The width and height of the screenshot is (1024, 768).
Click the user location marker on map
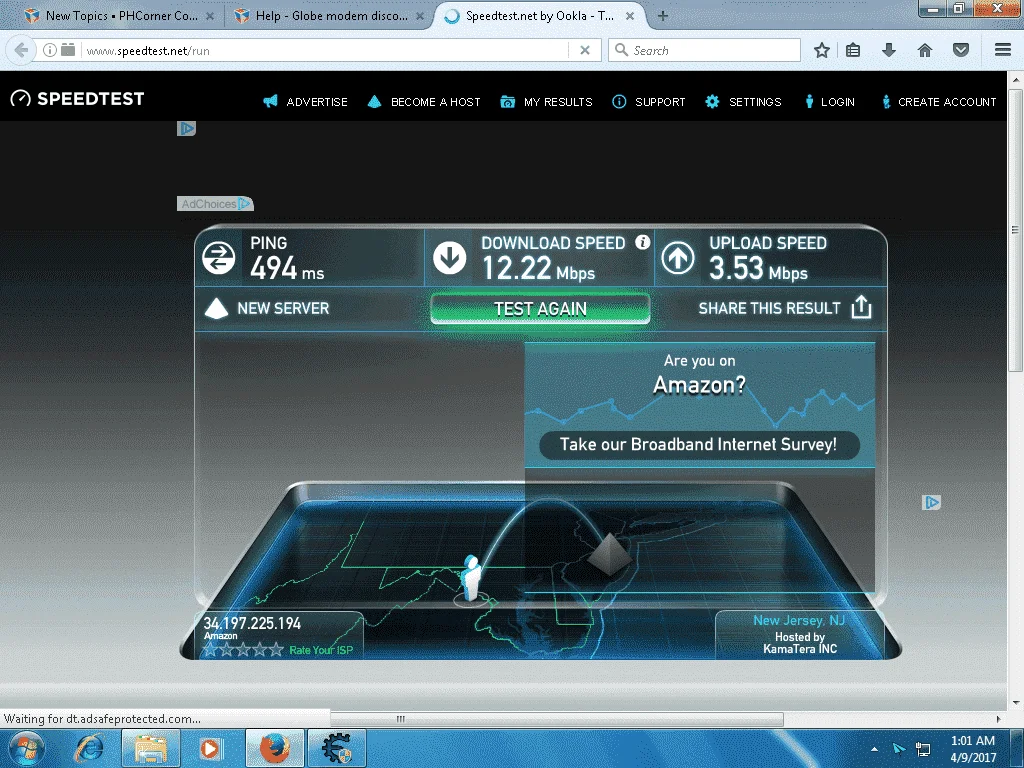click(471, 579)
